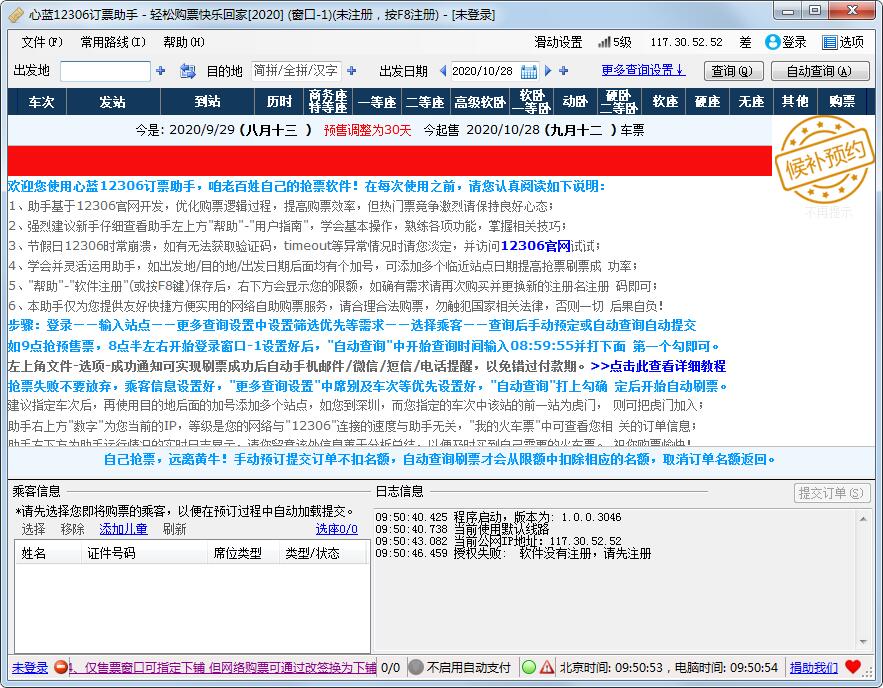The width and height of the screenshot is (883, 688).
Task: Click the 查询(Q) button
Action: point(733,71)
